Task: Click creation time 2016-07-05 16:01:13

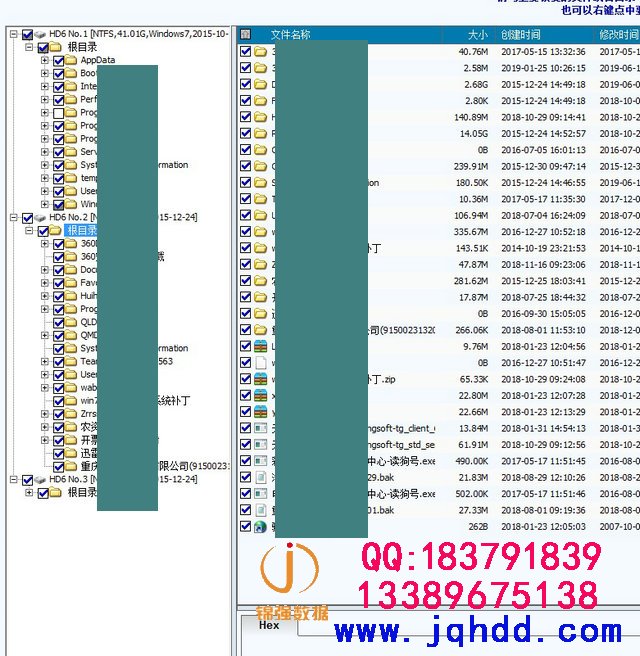Action: 543,150
